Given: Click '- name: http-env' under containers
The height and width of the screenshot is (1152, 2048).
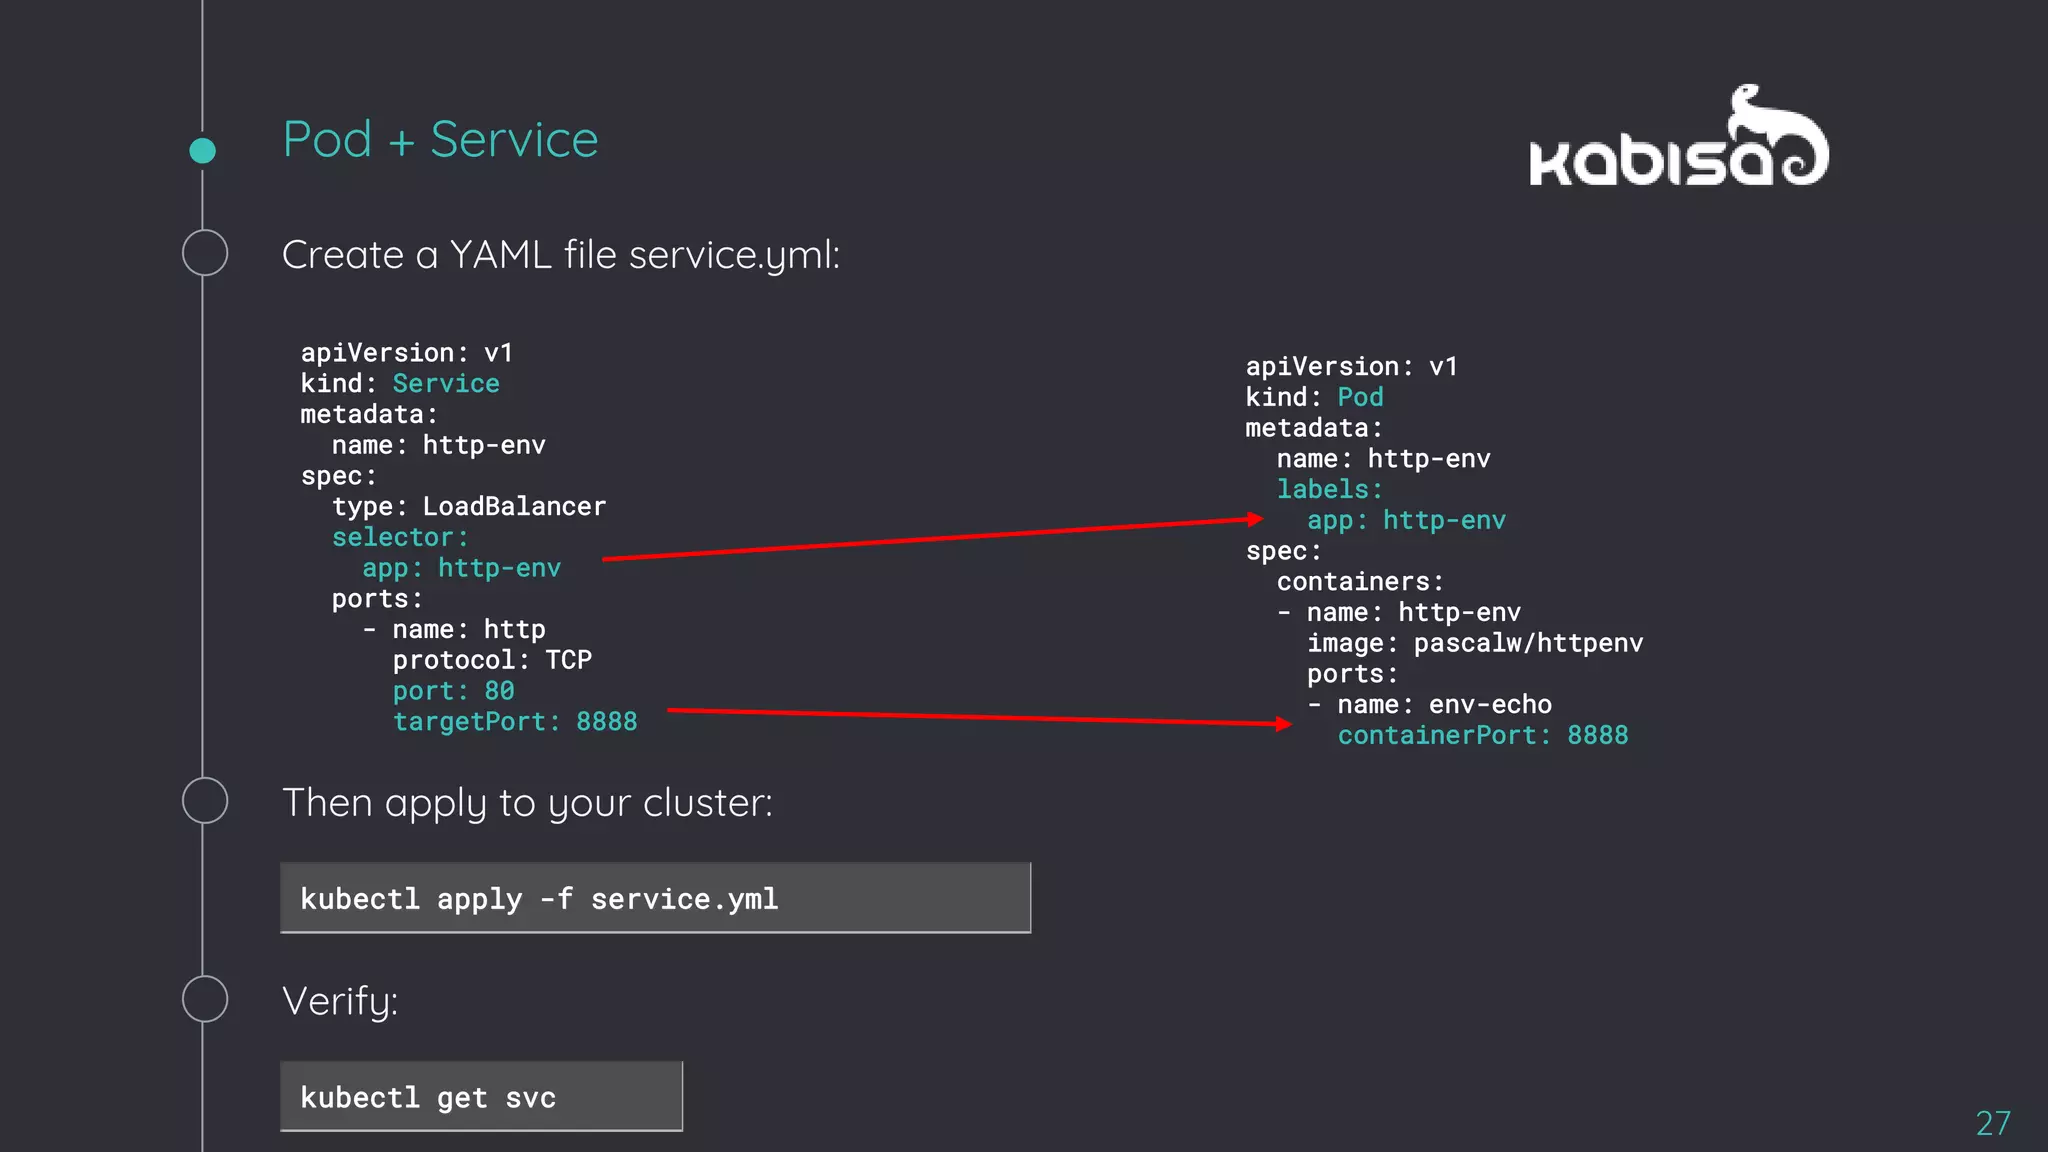Looking at the screenshot, I should coord(1399,612).
